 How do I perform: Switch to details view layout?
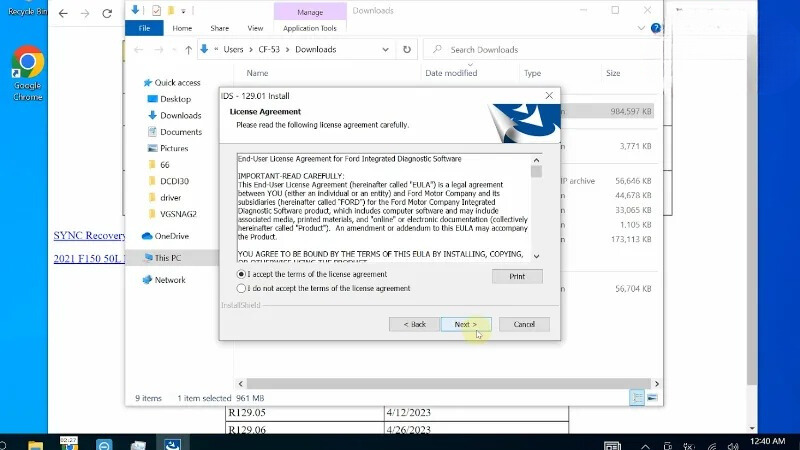tap(637, 397)
